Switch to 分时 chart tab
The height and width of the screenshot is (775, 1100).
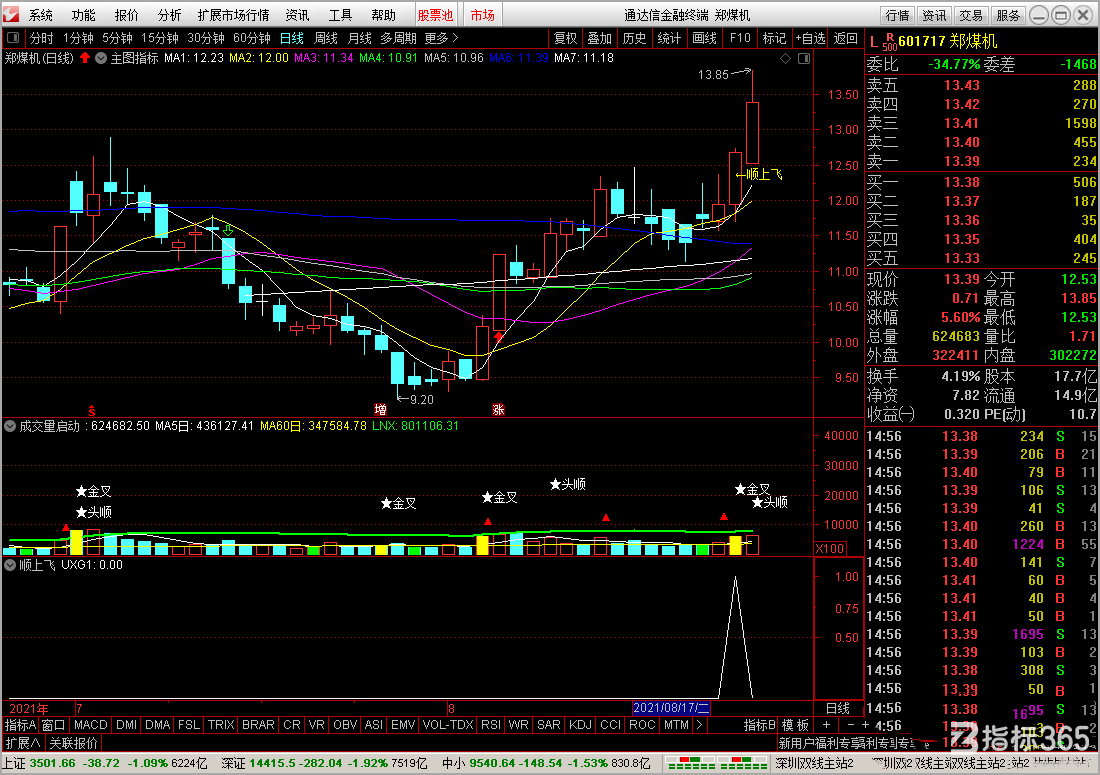click(41, 38)
